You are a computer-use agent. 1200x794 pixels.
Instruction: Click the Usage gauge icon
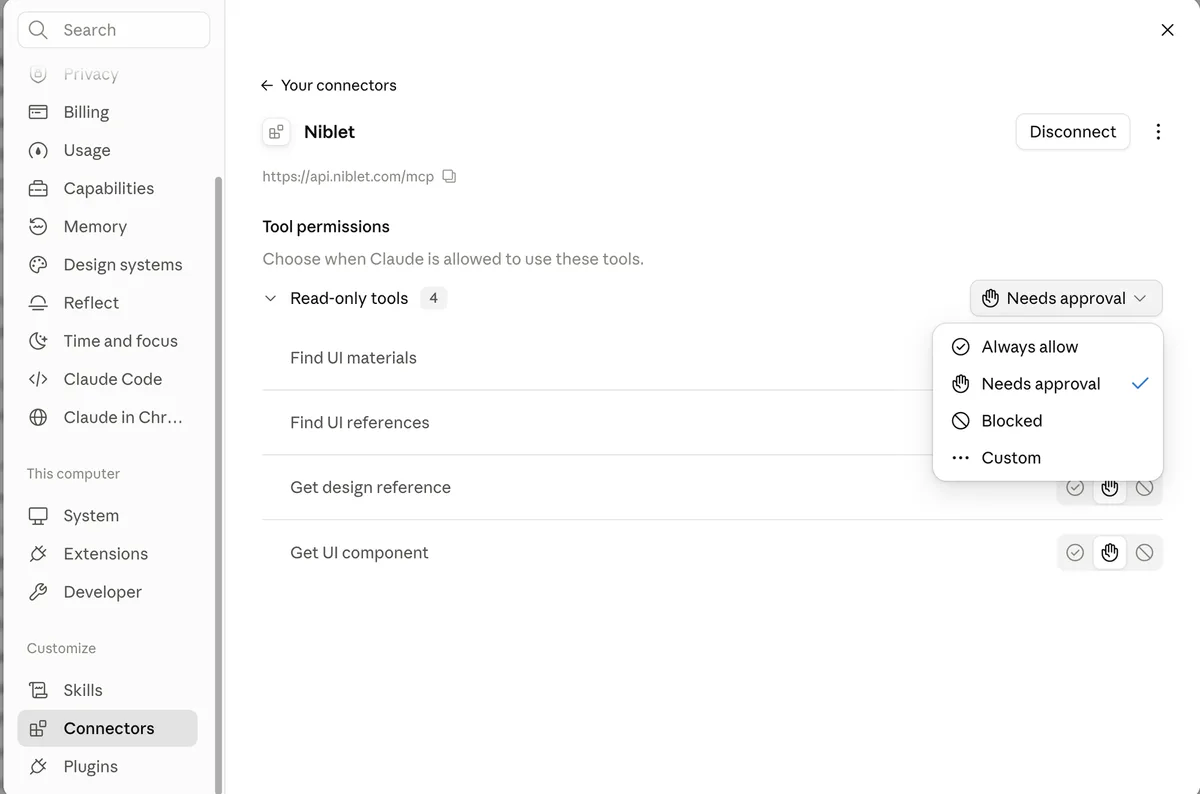[x=38, y=150]
